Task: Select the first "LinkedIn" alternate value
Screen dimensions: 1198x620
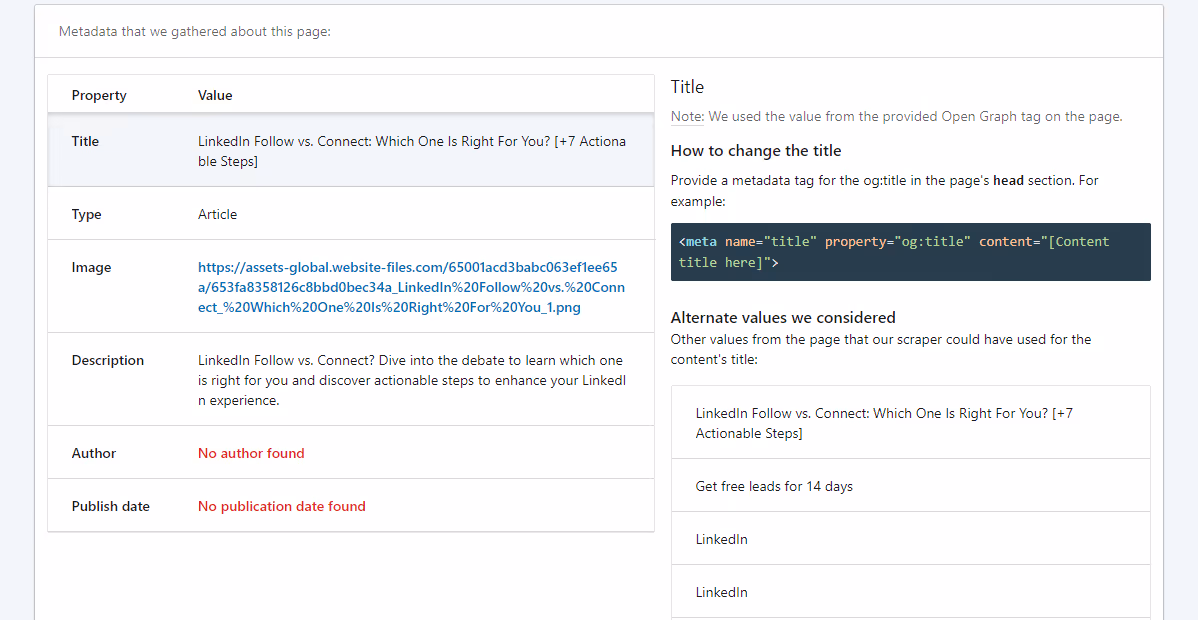Action: click(x=721, y=539)
